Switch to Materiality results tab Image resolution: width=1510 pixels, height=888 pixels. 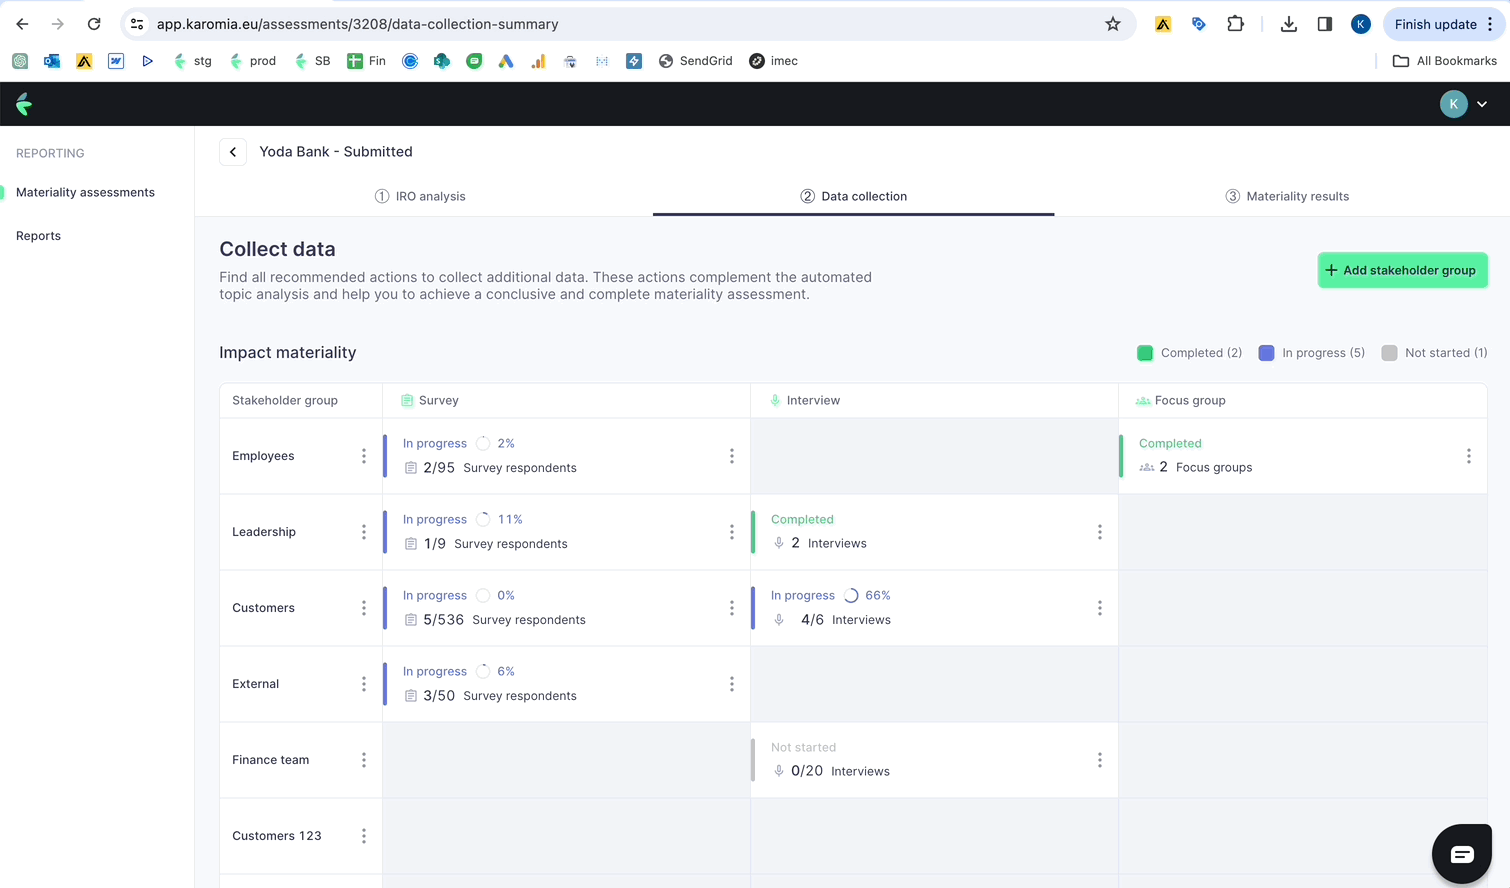tap(1287, 196)
